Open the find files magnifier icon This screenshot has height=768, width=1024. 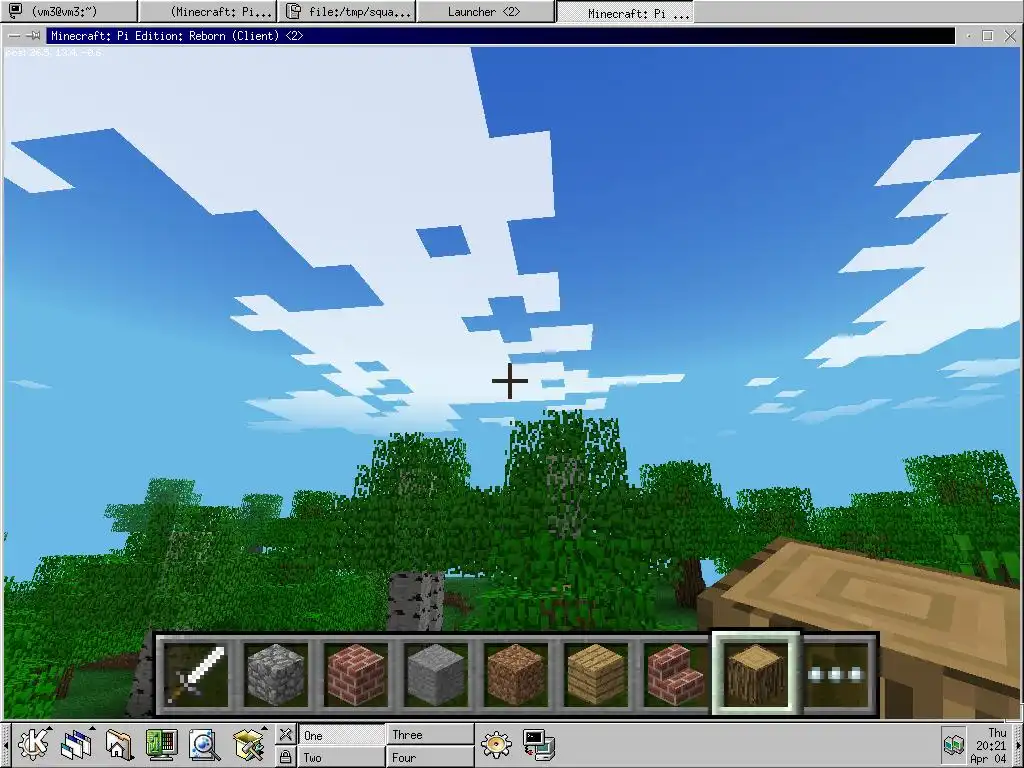click(x=204, y=744)
